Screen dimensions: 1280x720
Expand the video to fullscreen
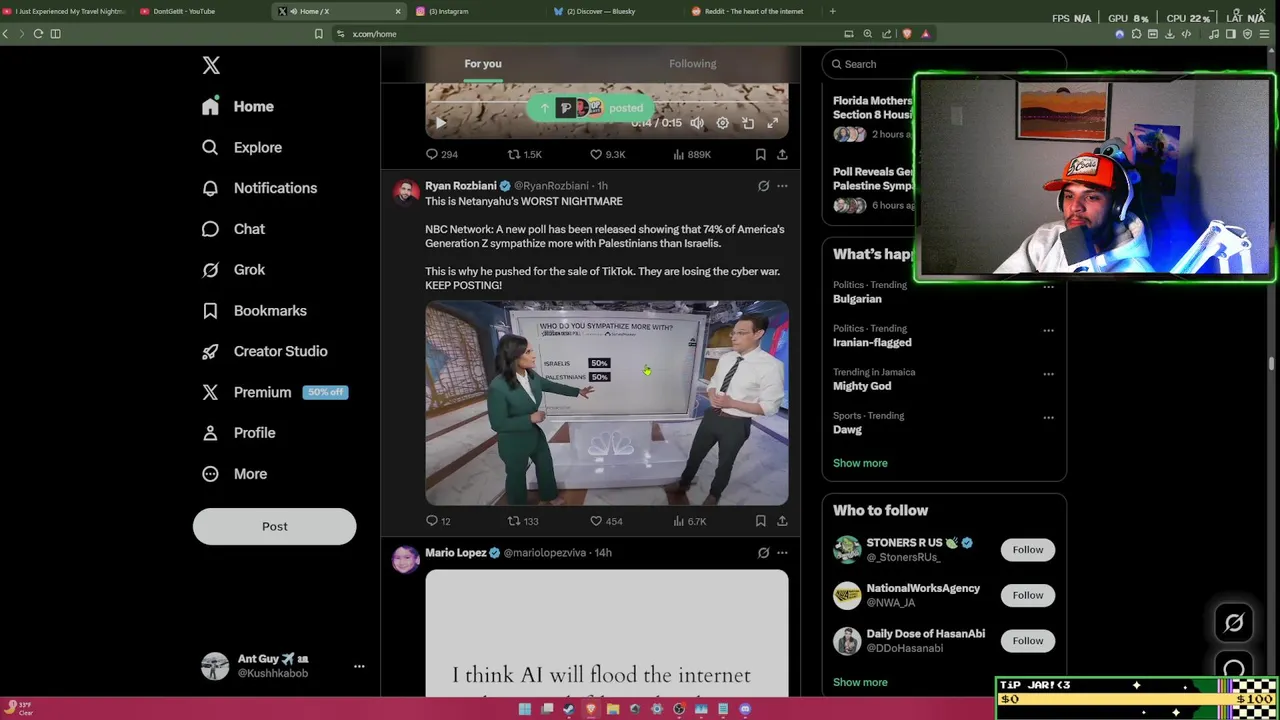(x=773, y=123)
